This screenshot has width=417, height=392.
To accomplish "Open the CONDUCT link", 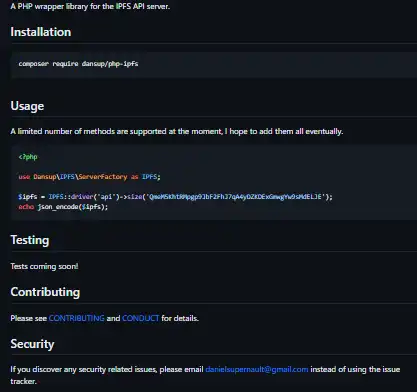I will [140, 318].
